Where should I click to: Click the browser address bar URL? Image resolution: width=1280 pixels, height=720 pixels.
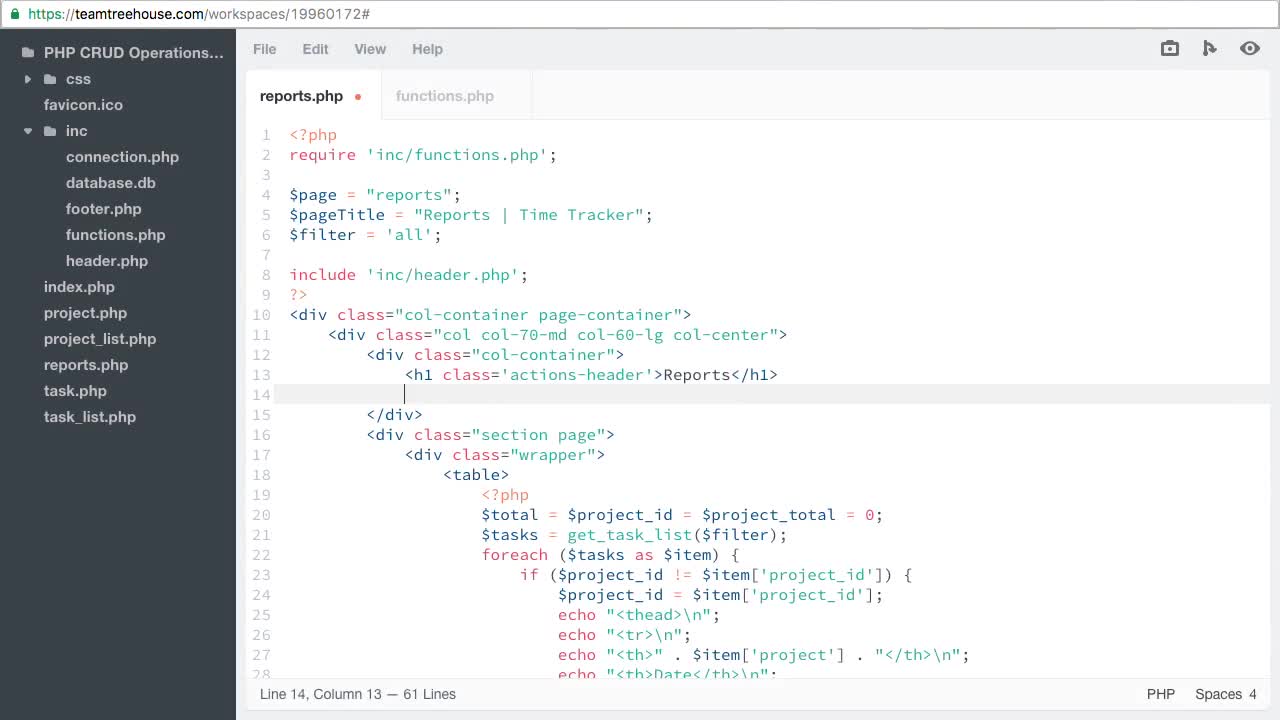(x=199, y=14)
